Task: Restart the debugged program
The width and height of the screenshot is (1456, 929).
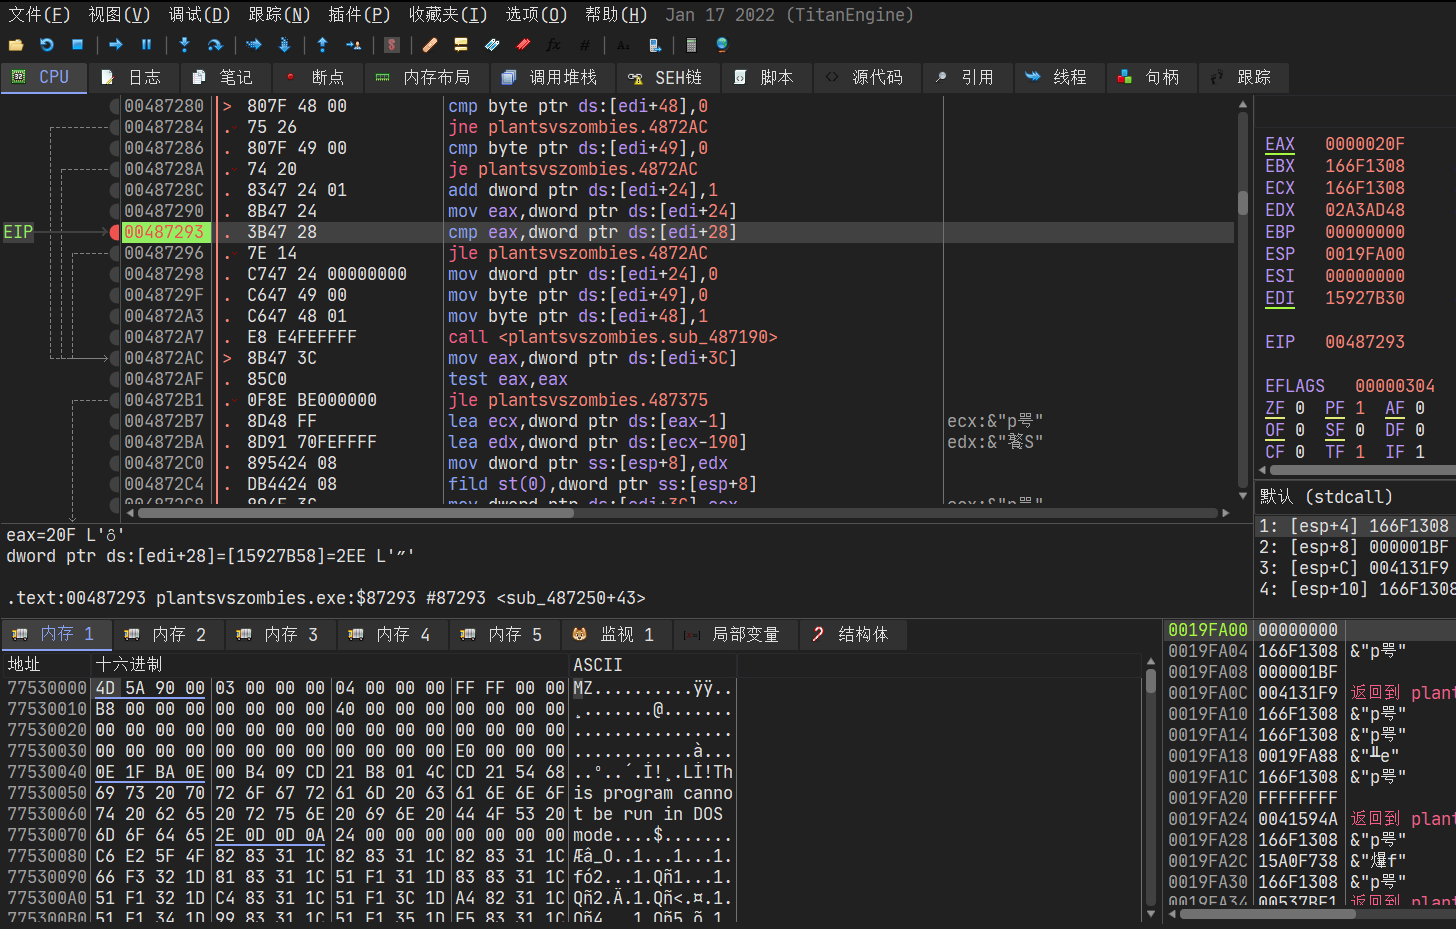Action: click(x=46, y=45)
